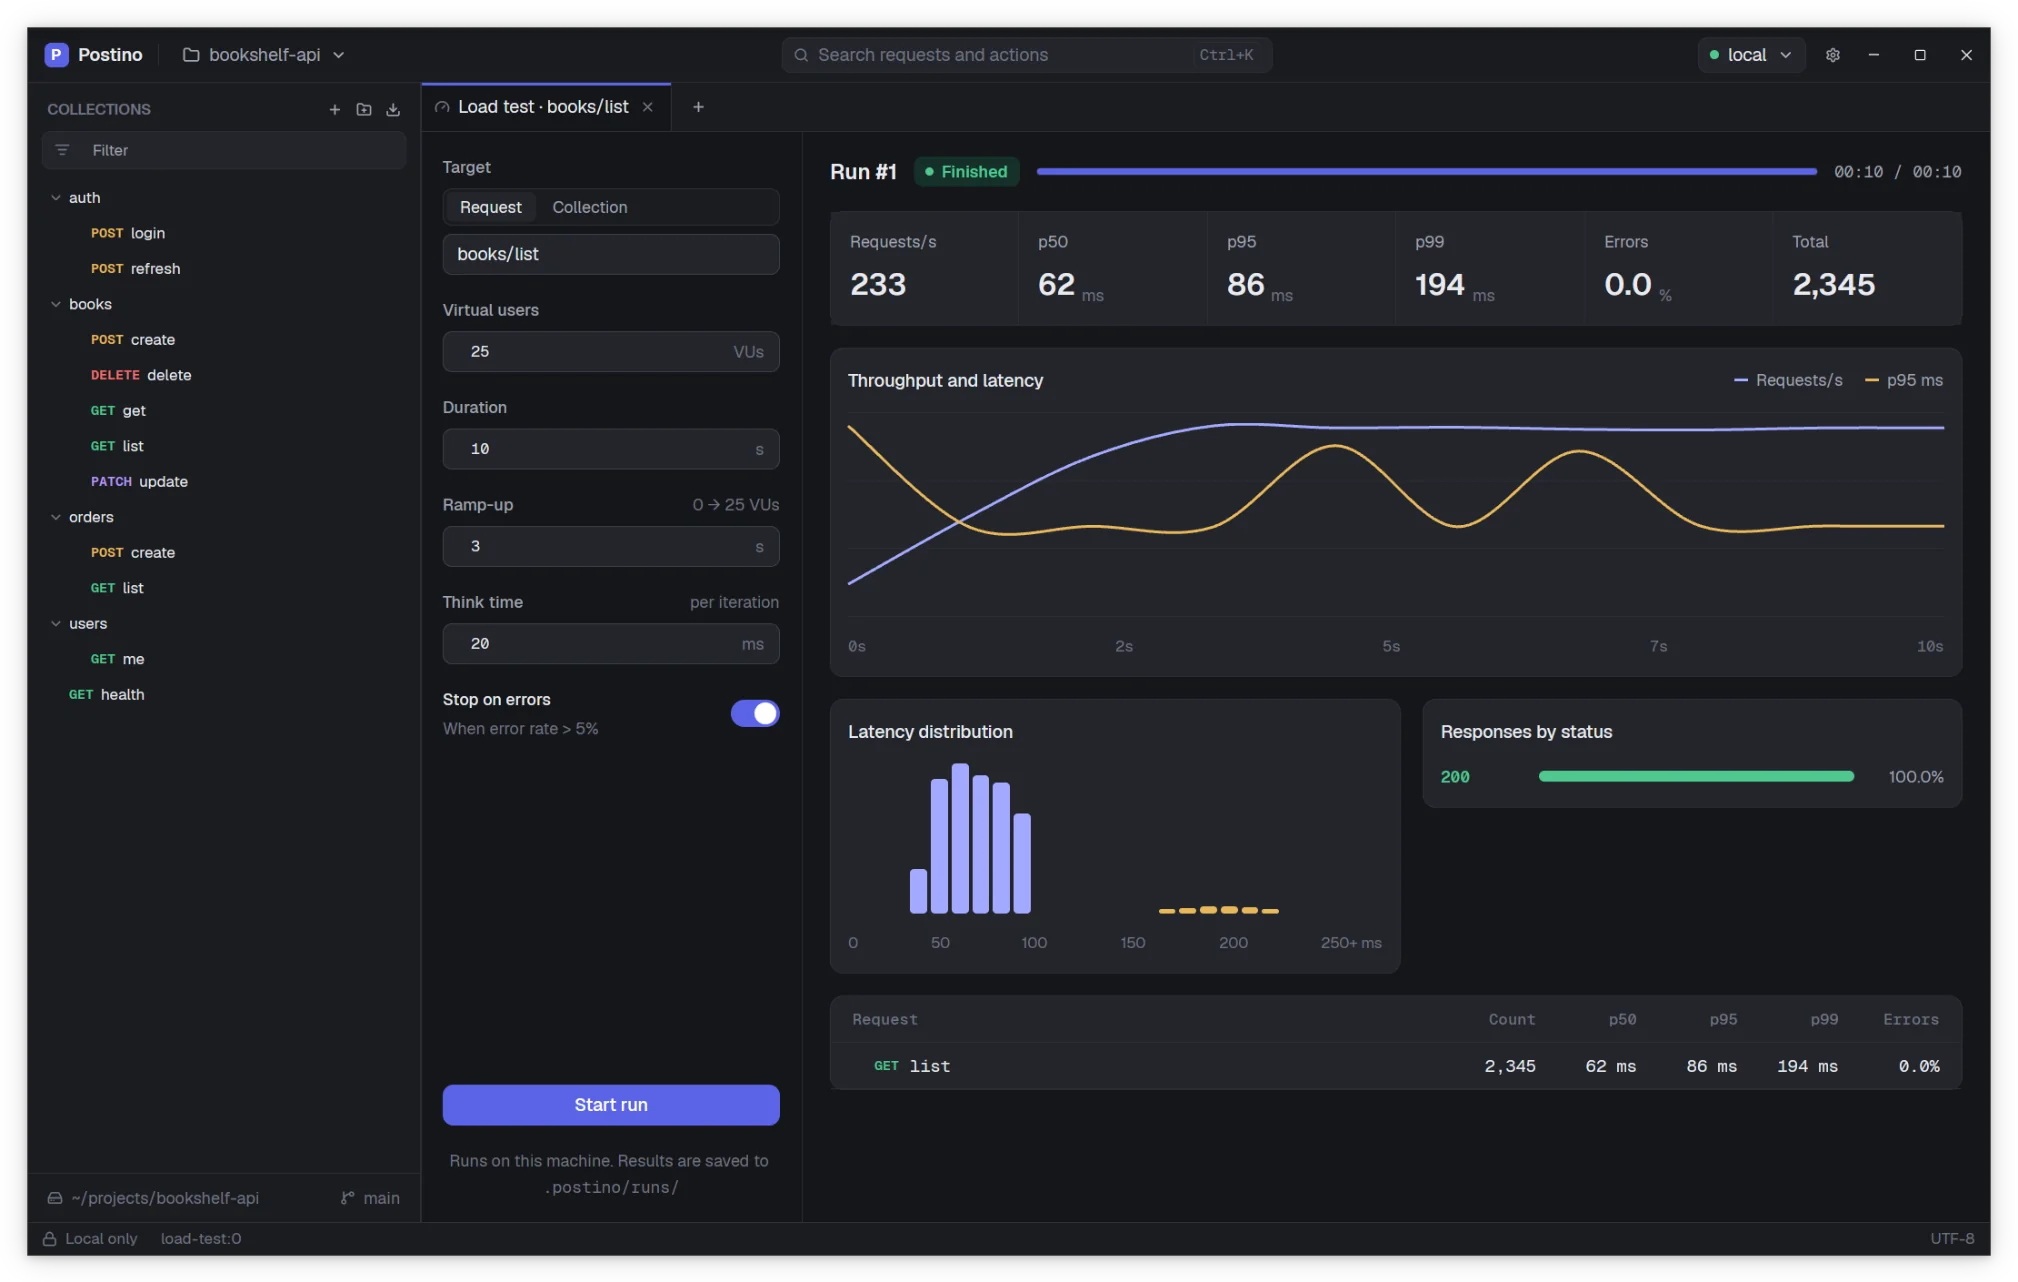Close the Load test books/list tab
The width and height of the screenshot is (2018, 1282).
coord(648,107)
